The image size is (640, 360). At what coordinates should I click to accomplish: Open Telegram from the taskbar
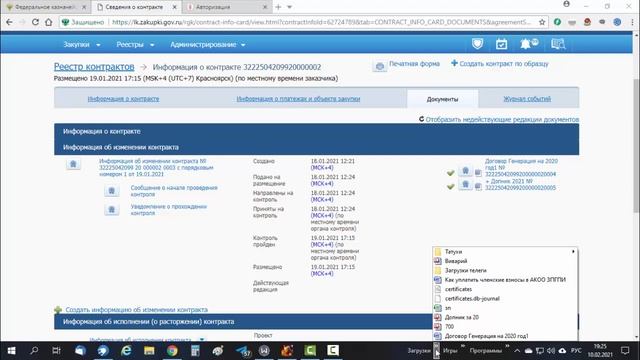pyautogui.click(x=244, y=351)
